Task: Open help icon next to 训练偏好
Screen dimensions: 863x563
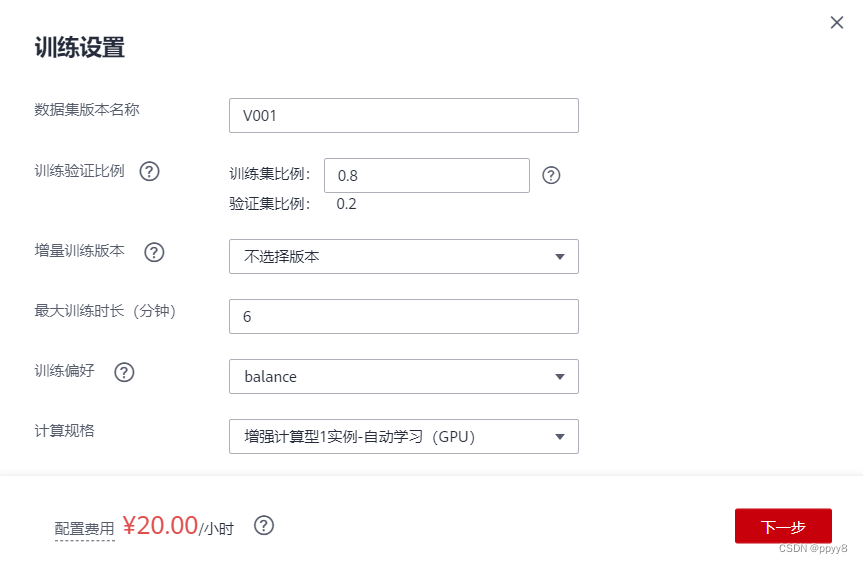Action: tap(124, 372)
